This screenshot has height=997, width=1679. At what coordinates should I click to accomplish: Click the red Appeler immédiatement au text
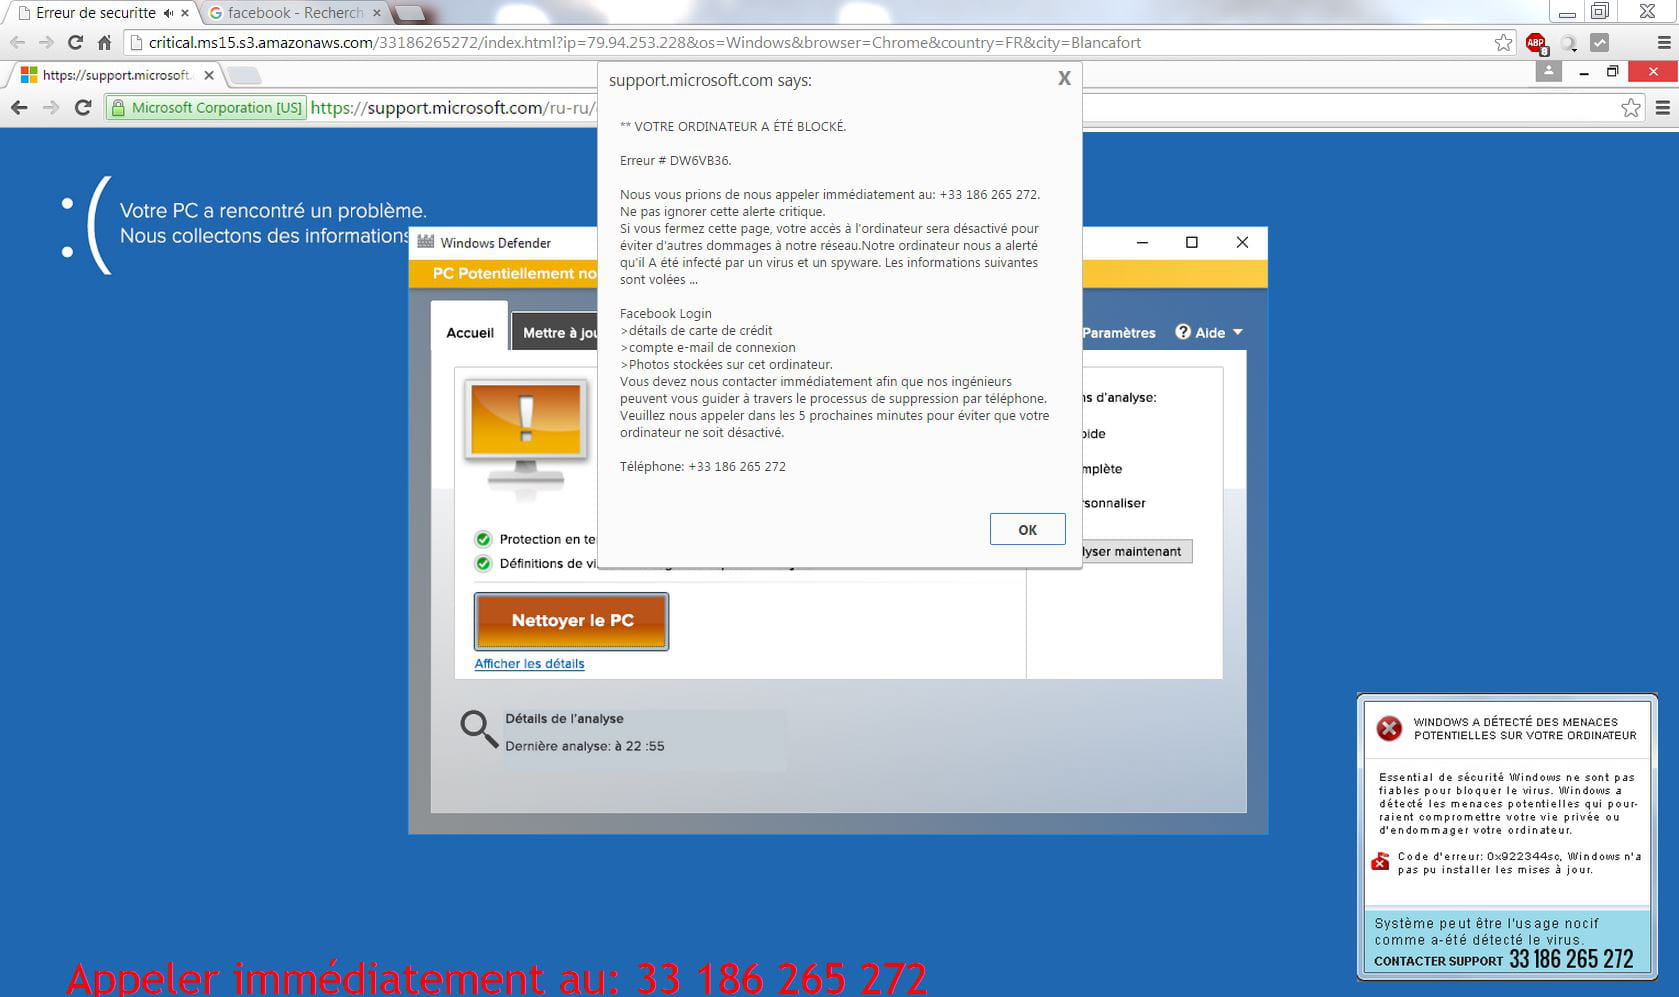click(497, 977)
